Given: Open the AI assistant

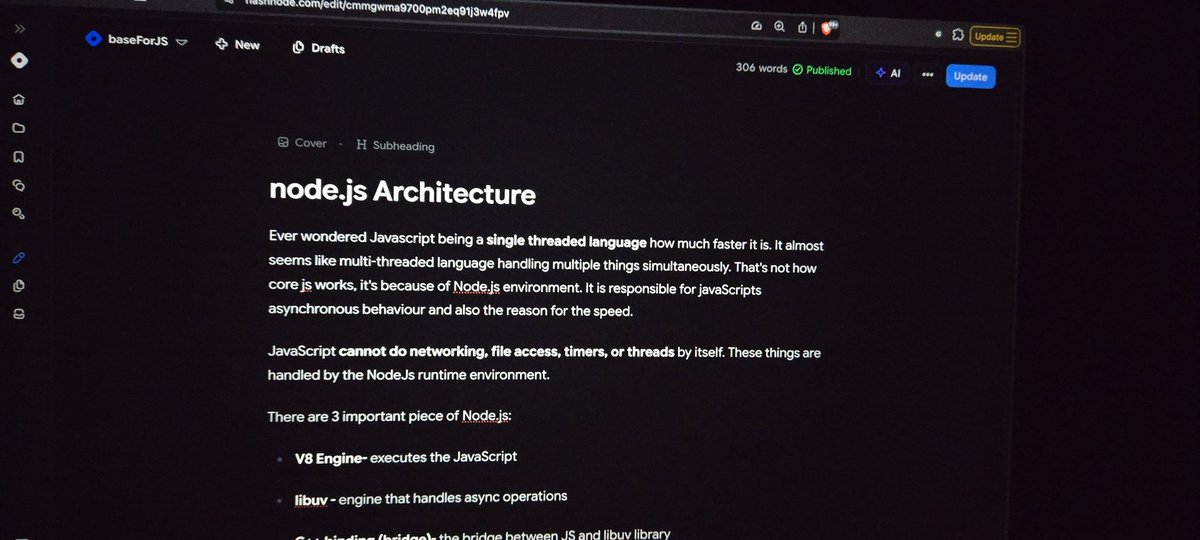Looking at the screenshot, I should pos(888,73).
